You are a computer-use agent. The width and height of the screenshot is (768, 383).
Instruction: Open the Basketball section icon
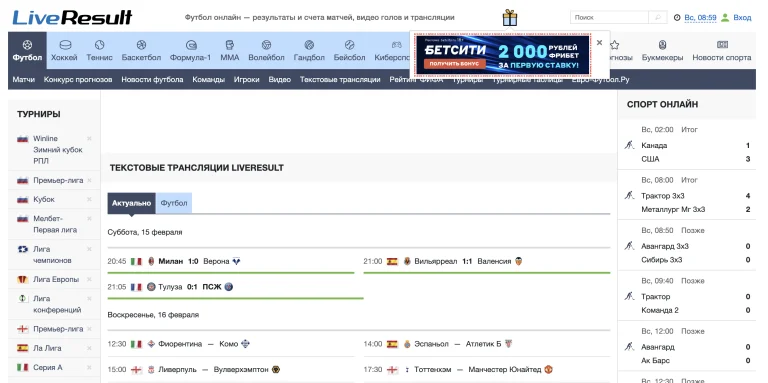click(141, 45)
